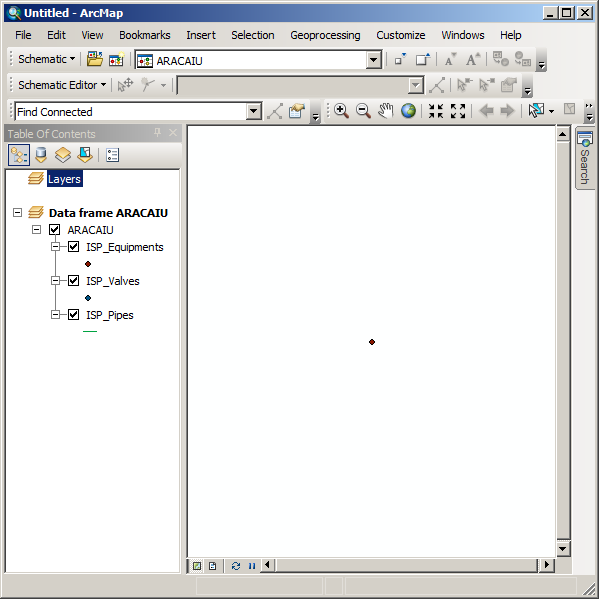This screenshot has height=599, width=599.
Task: Toggle ISP_Valves layer visibility checkbox
Action: (x=73, y=280)
